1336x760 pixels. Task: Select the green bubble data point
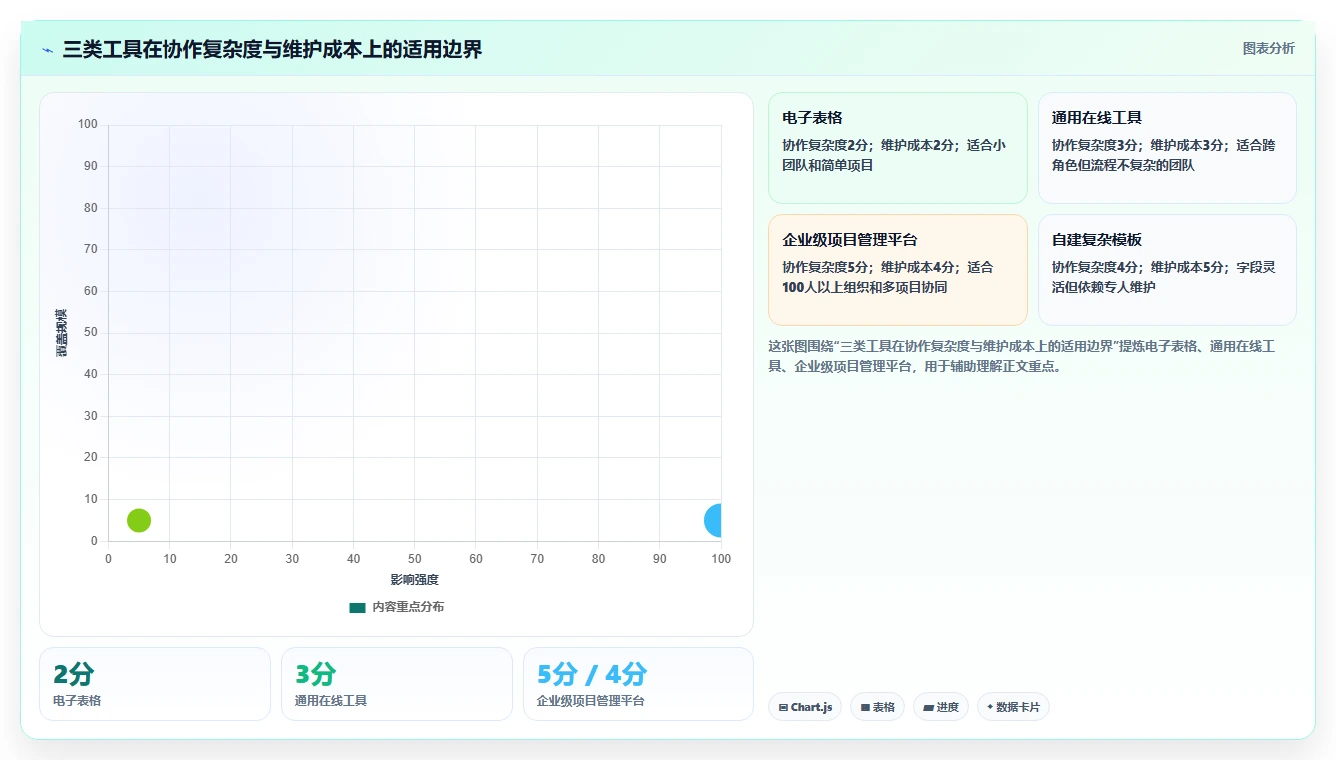pos(139,520)
